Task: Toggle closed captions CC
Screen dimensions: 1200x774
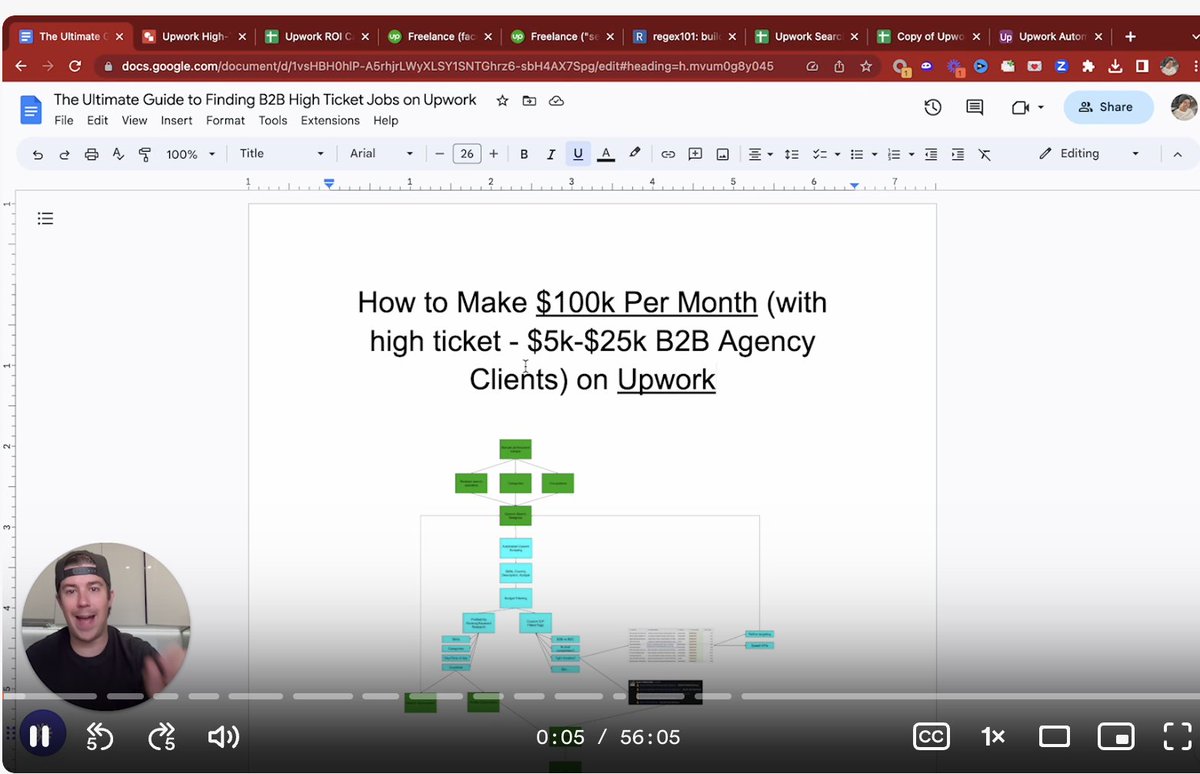Action: point(931,737)
